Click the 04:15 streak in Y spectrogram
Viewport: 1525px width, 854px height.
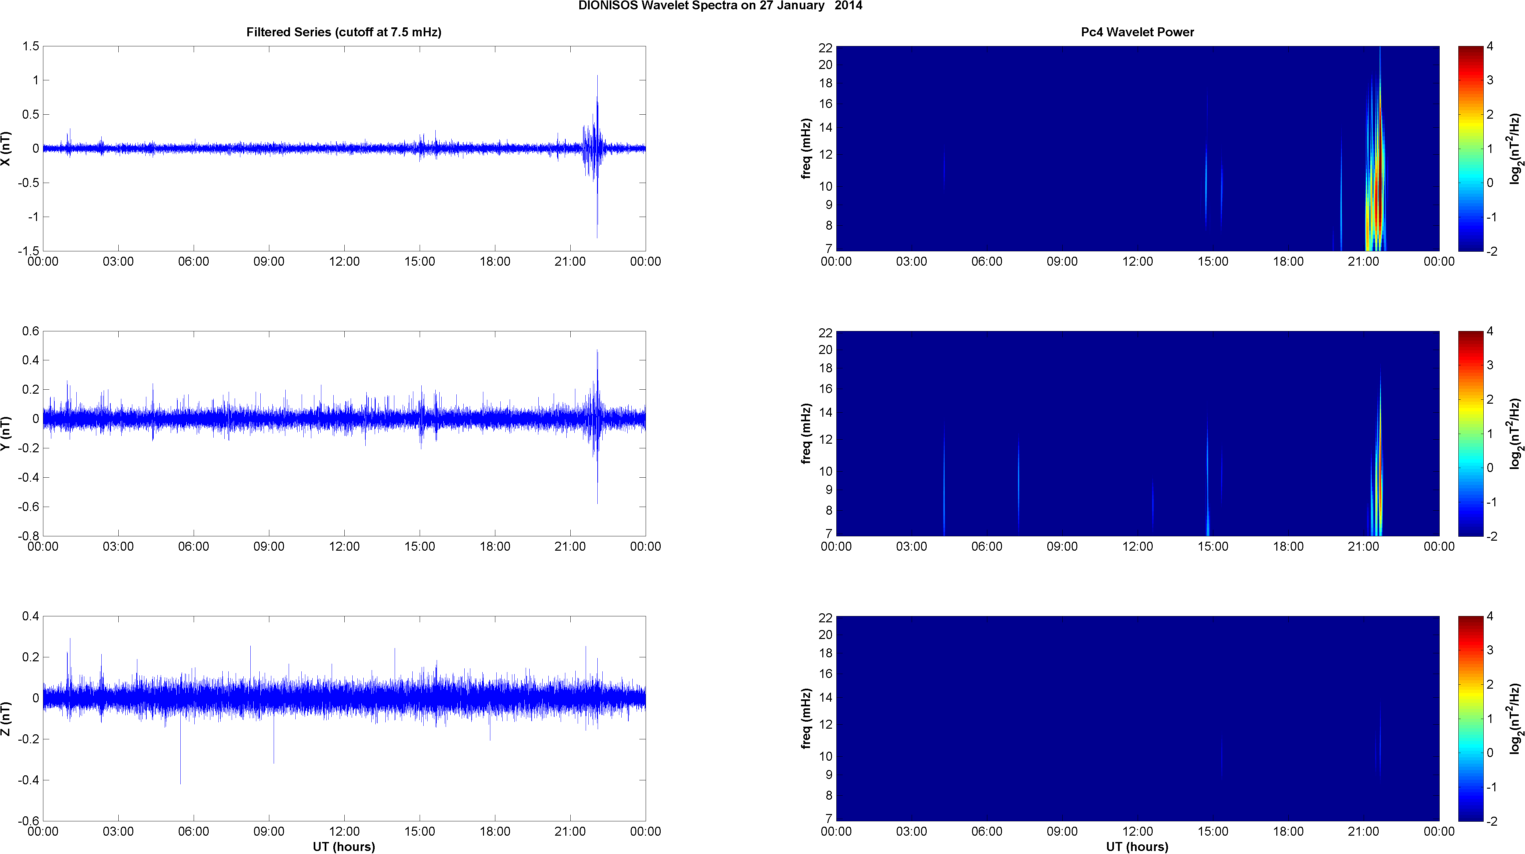pos(944,480)
